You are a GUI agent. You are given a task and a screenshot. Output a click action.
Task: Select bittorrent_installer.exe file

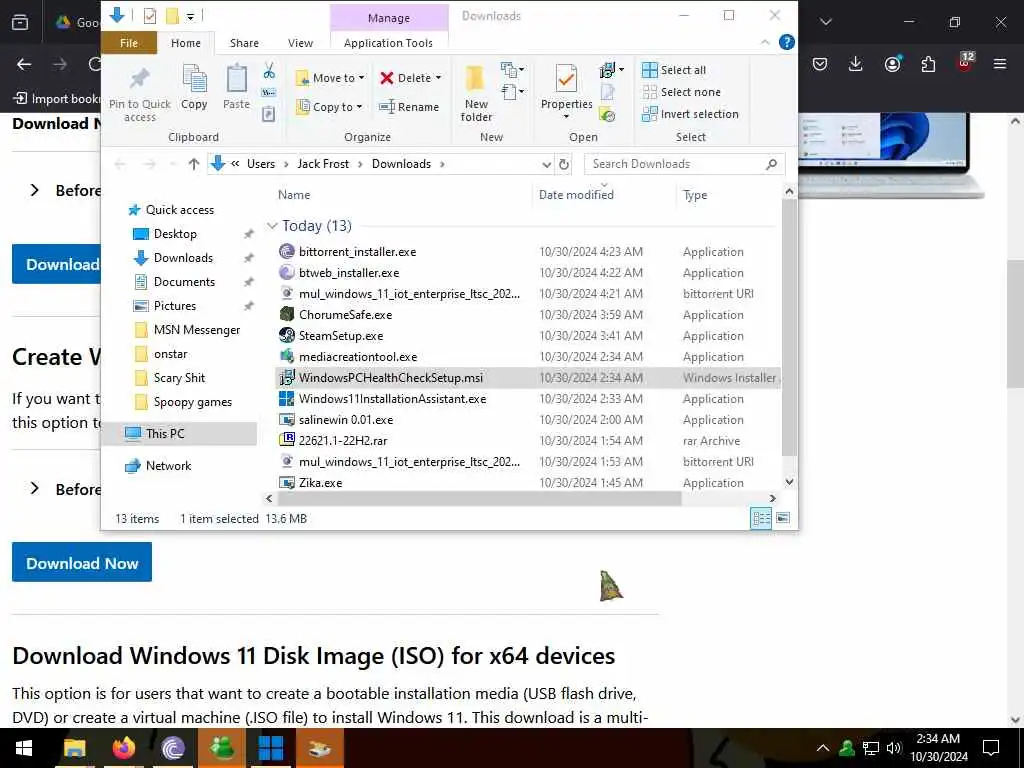[x=357, y=252]
